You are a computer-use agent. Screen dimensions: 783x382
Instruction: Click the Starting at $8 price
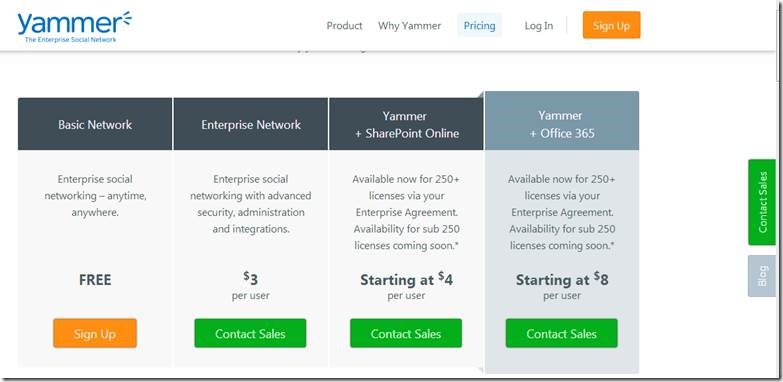pos(562,286)
